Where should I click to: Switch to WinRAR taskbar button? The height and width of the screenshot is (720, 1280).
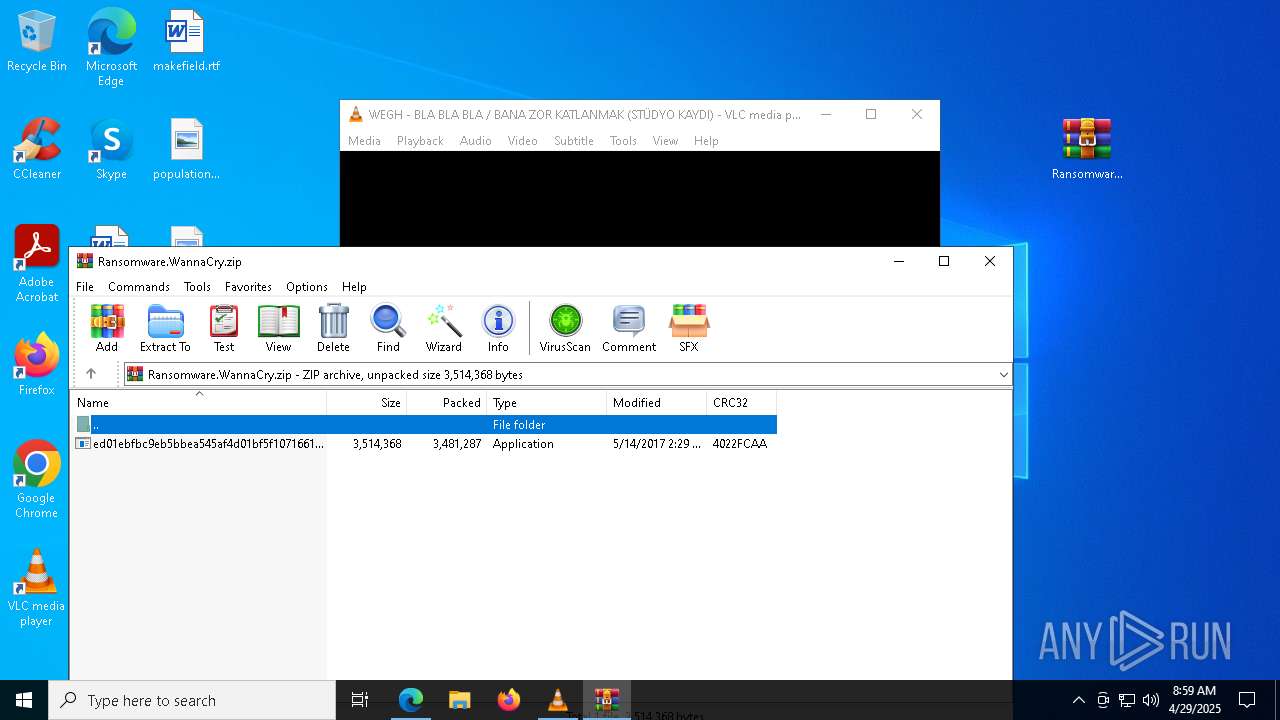(606, 700)
